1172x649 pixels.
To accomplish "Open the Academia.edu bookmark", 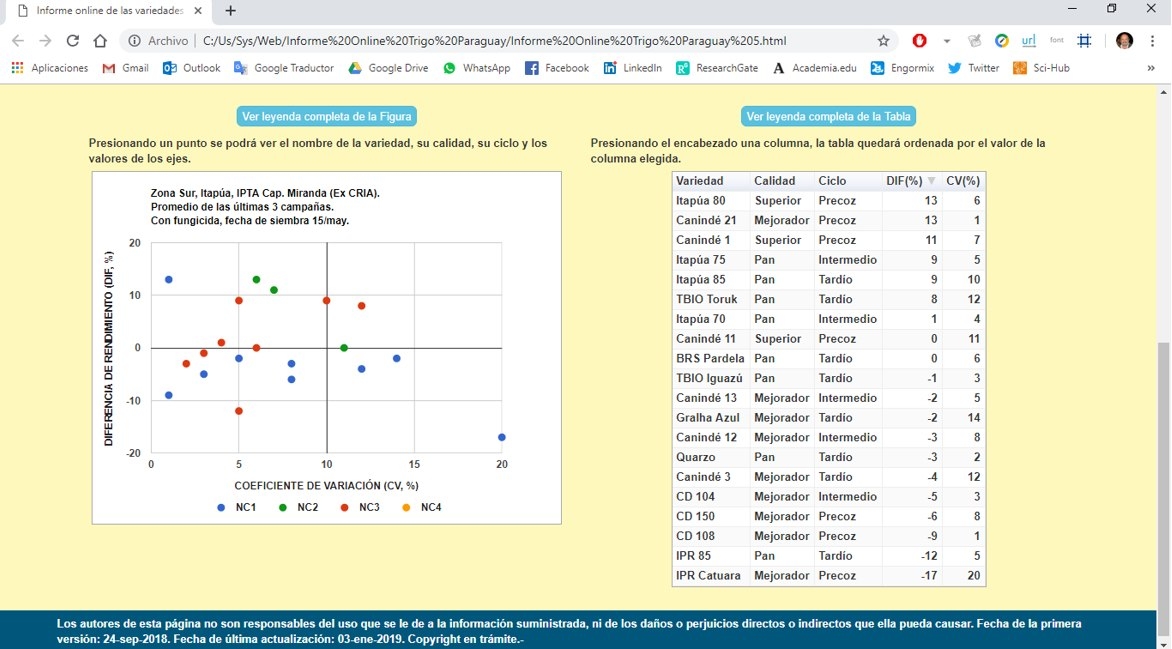I will [815, 68].
